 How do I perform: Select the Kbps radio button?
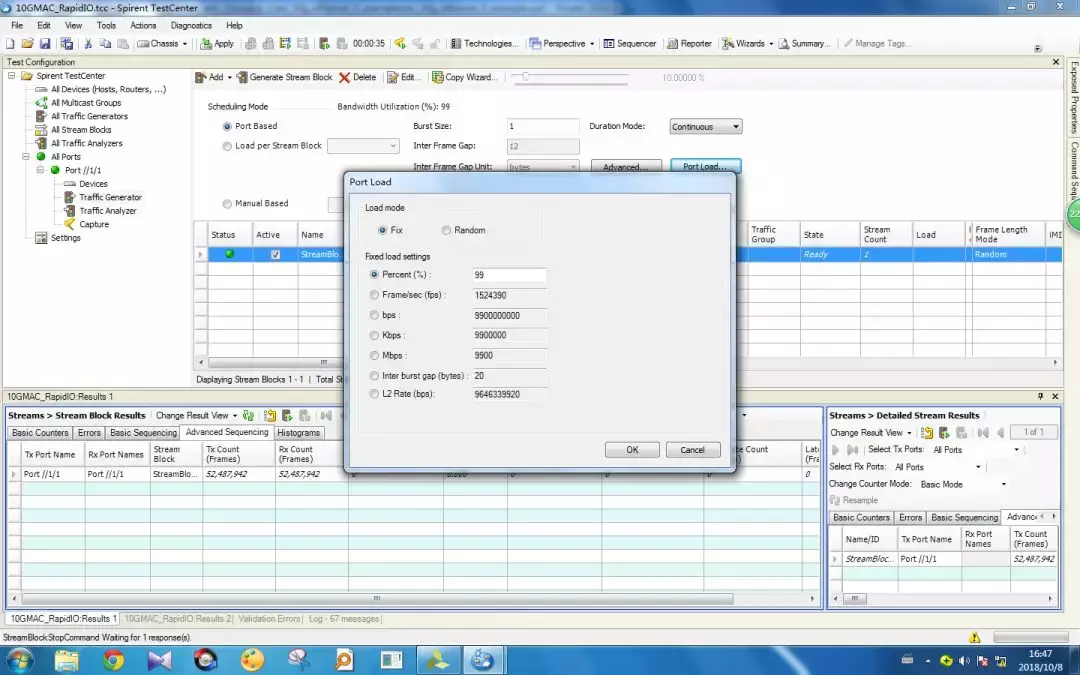pos(374,335)
